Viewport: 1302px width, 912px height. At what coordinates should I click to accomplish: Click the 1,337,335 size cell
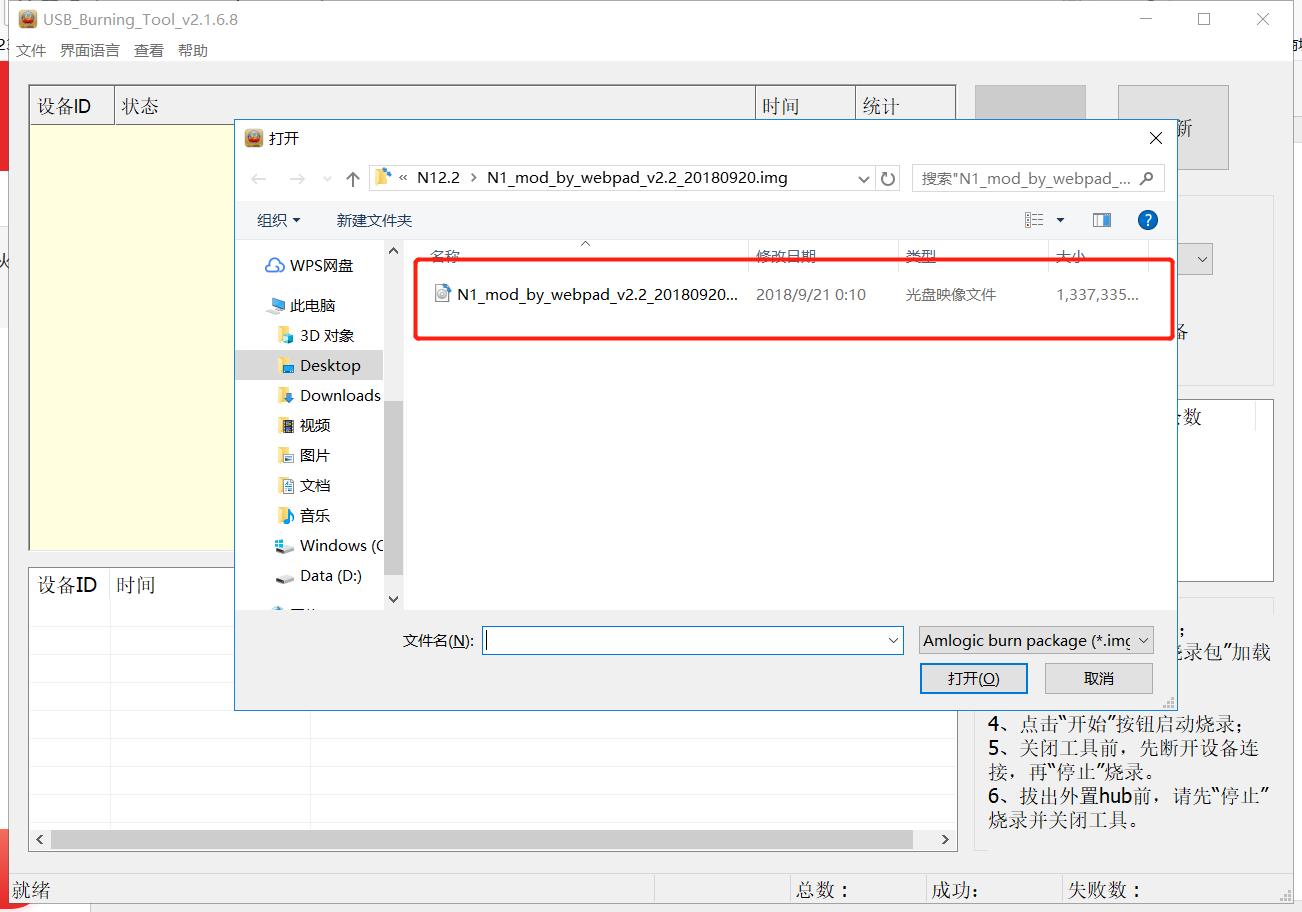point(1097,294)
